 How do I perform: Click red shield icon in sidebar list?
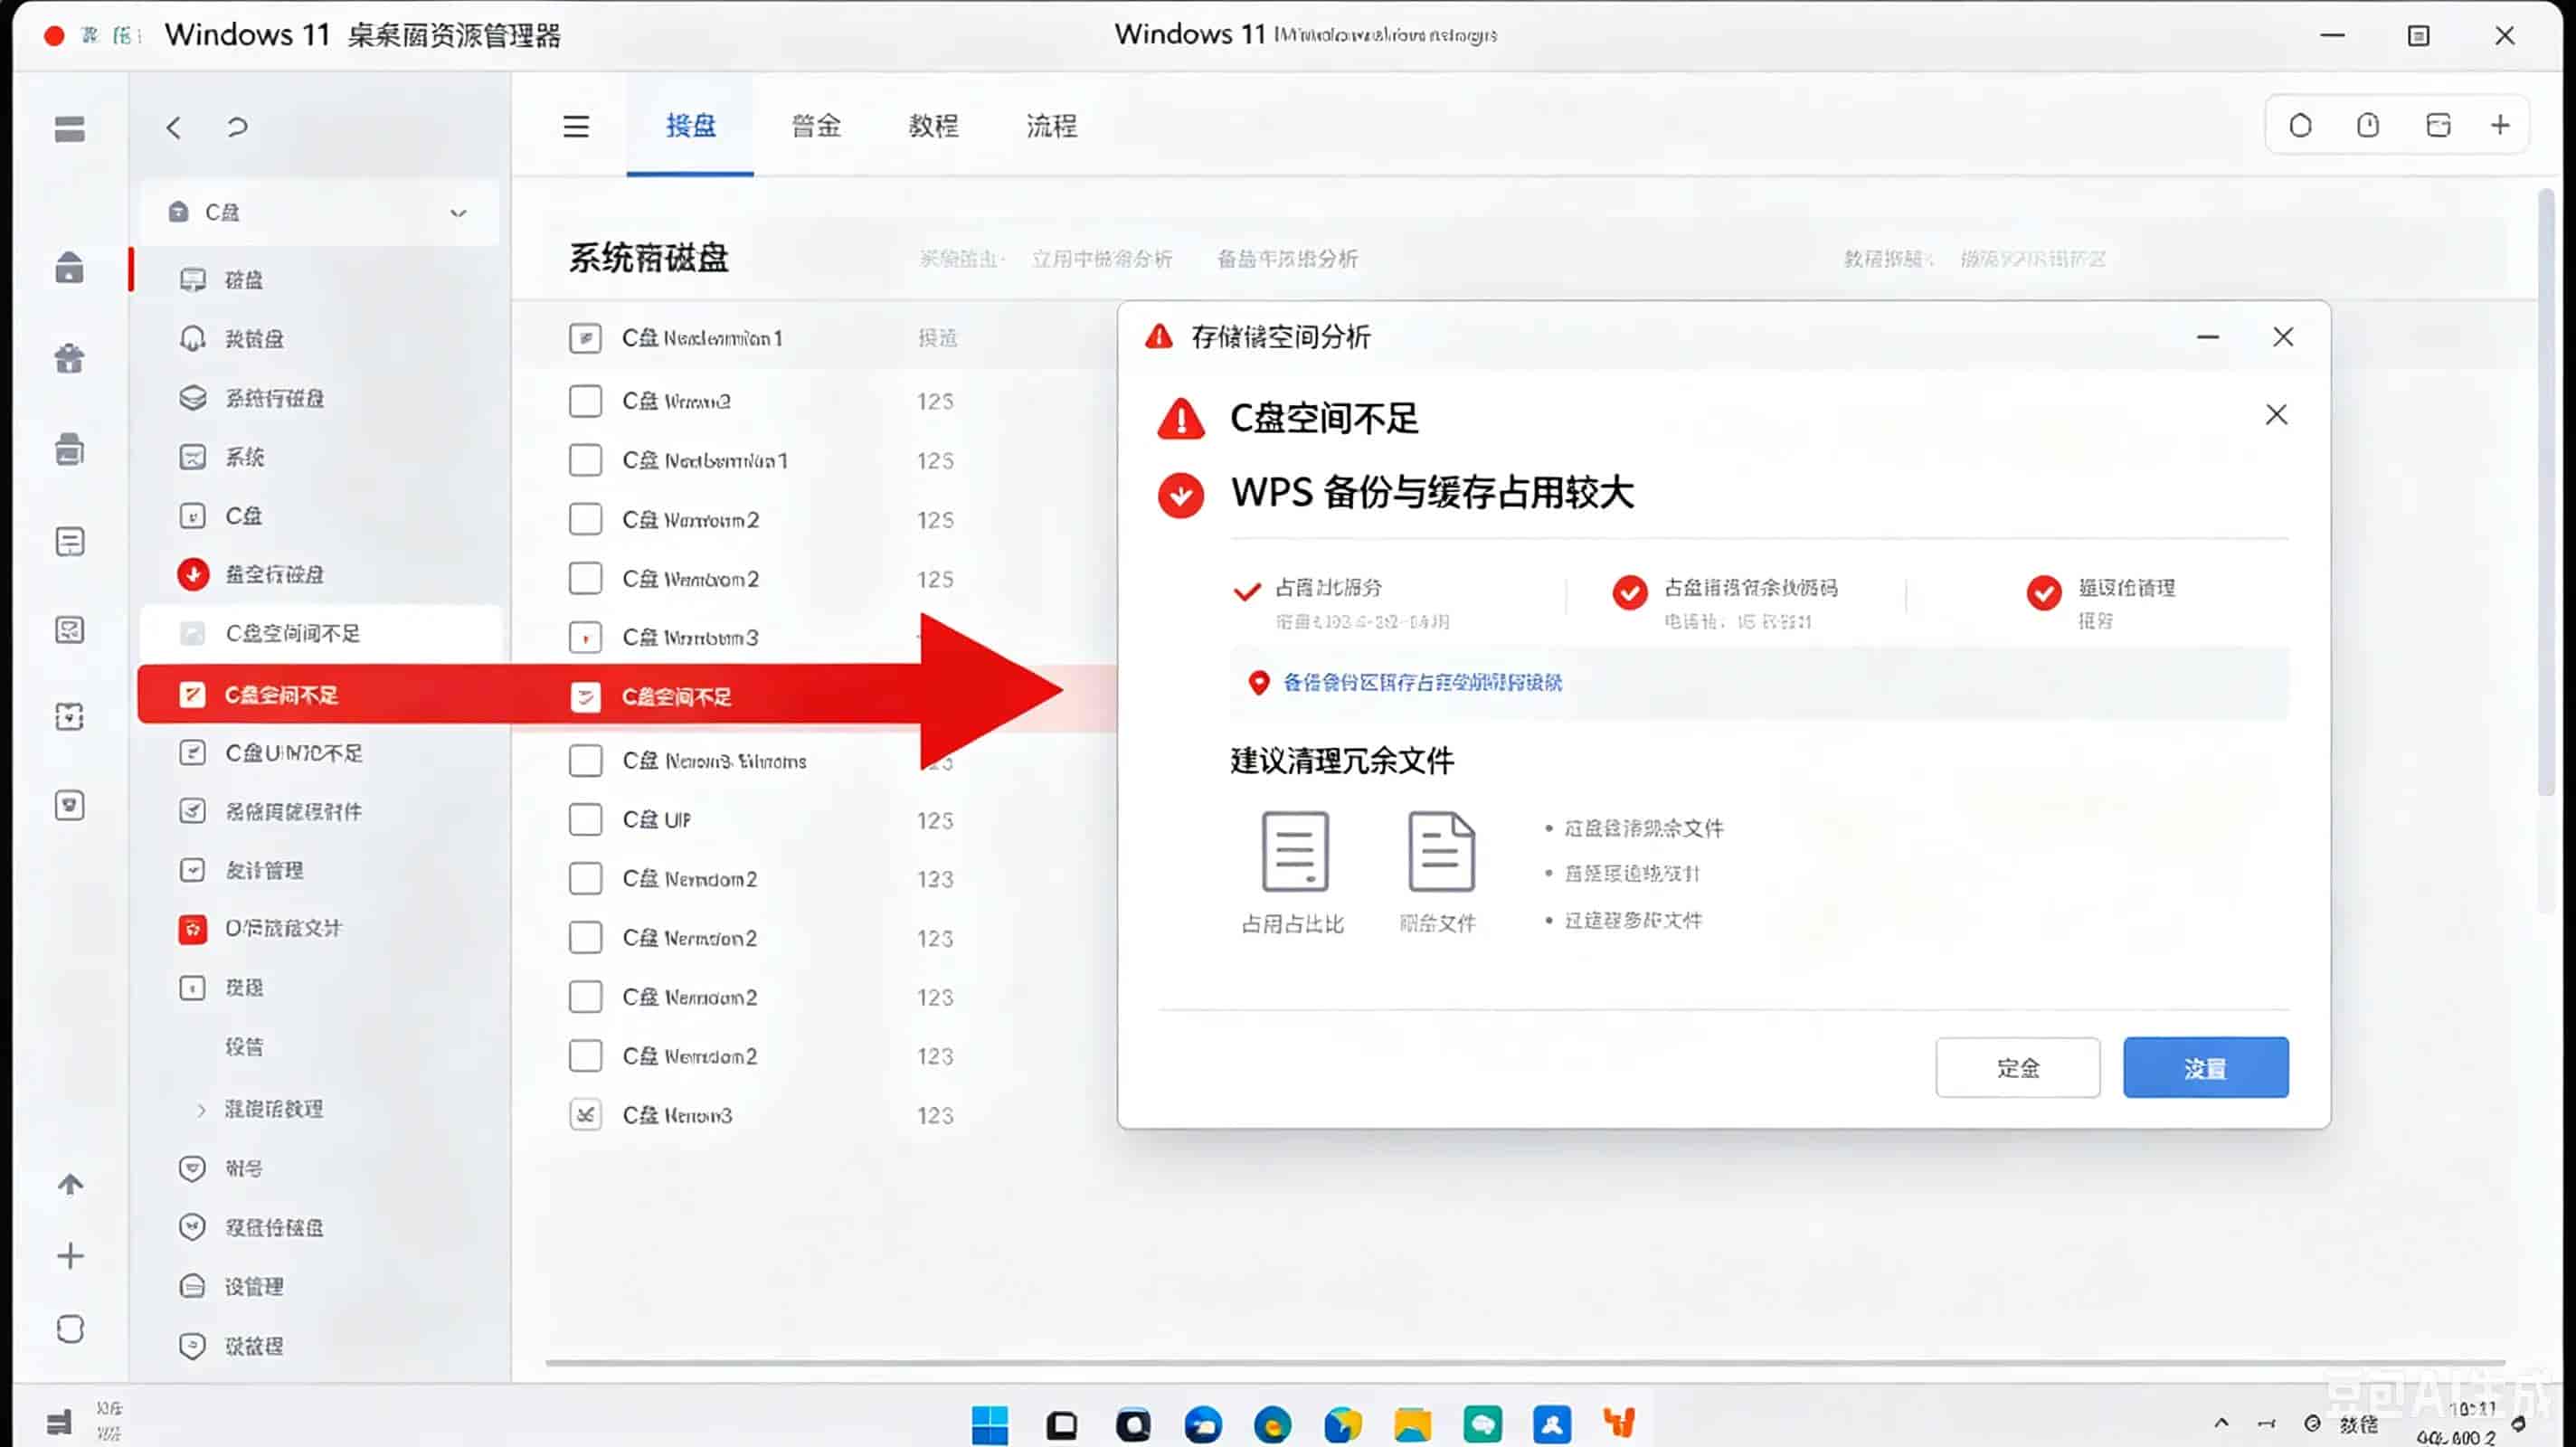tap(193, 929)
